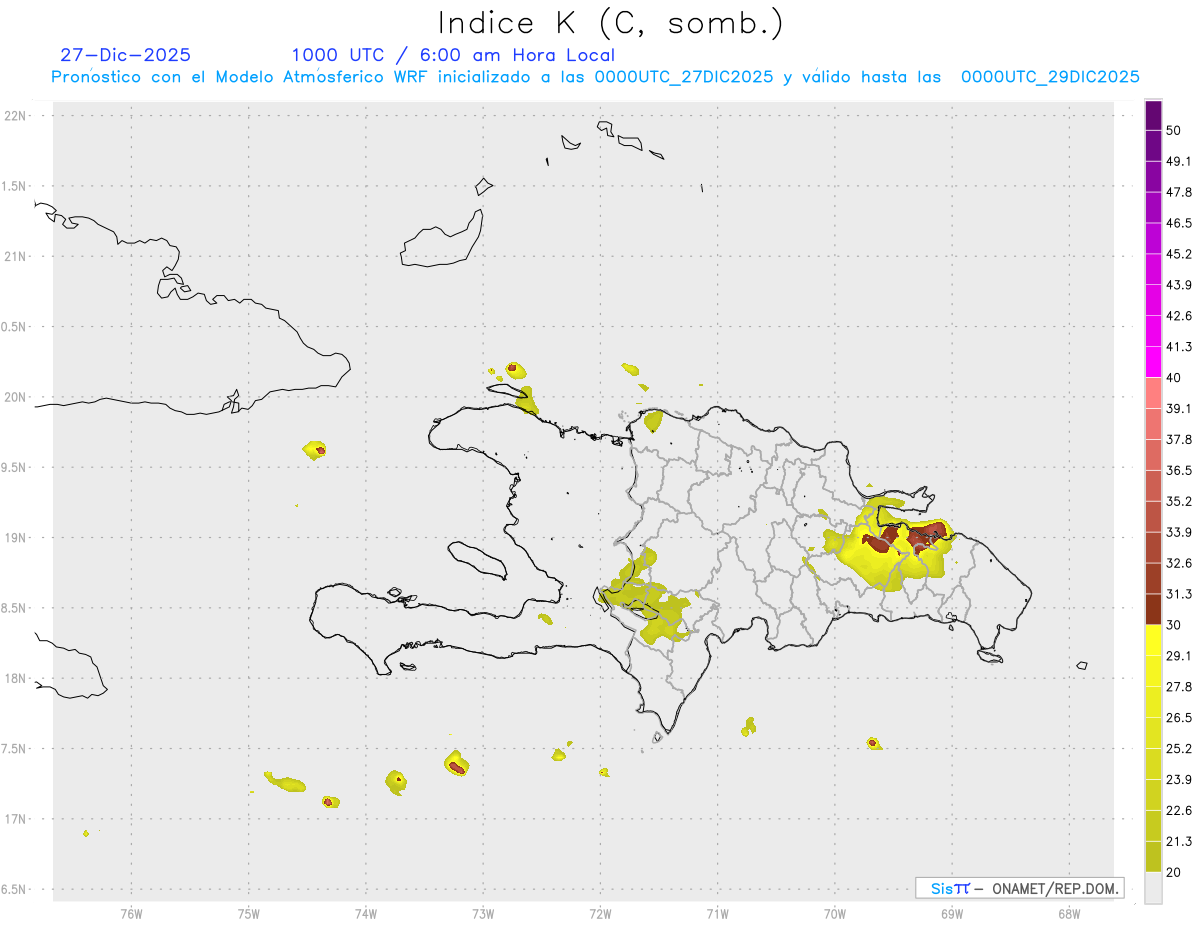Image resolution: width=1200 pixels, height=927 pixels.
Task: Select the magenta 41.3 legend color band
Action: 1153,362
